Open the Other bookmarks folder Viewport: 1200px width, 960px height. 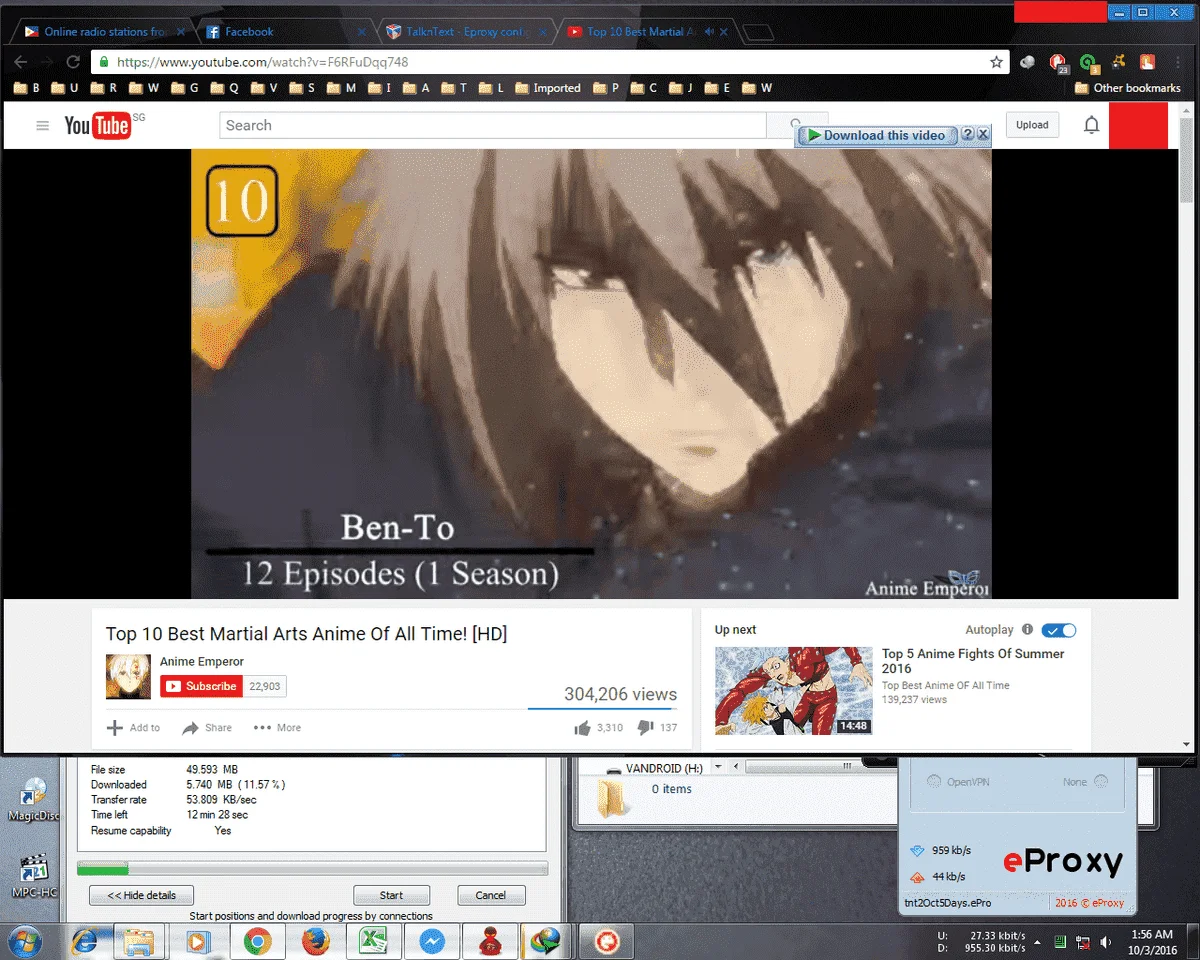pos(1127,88)
